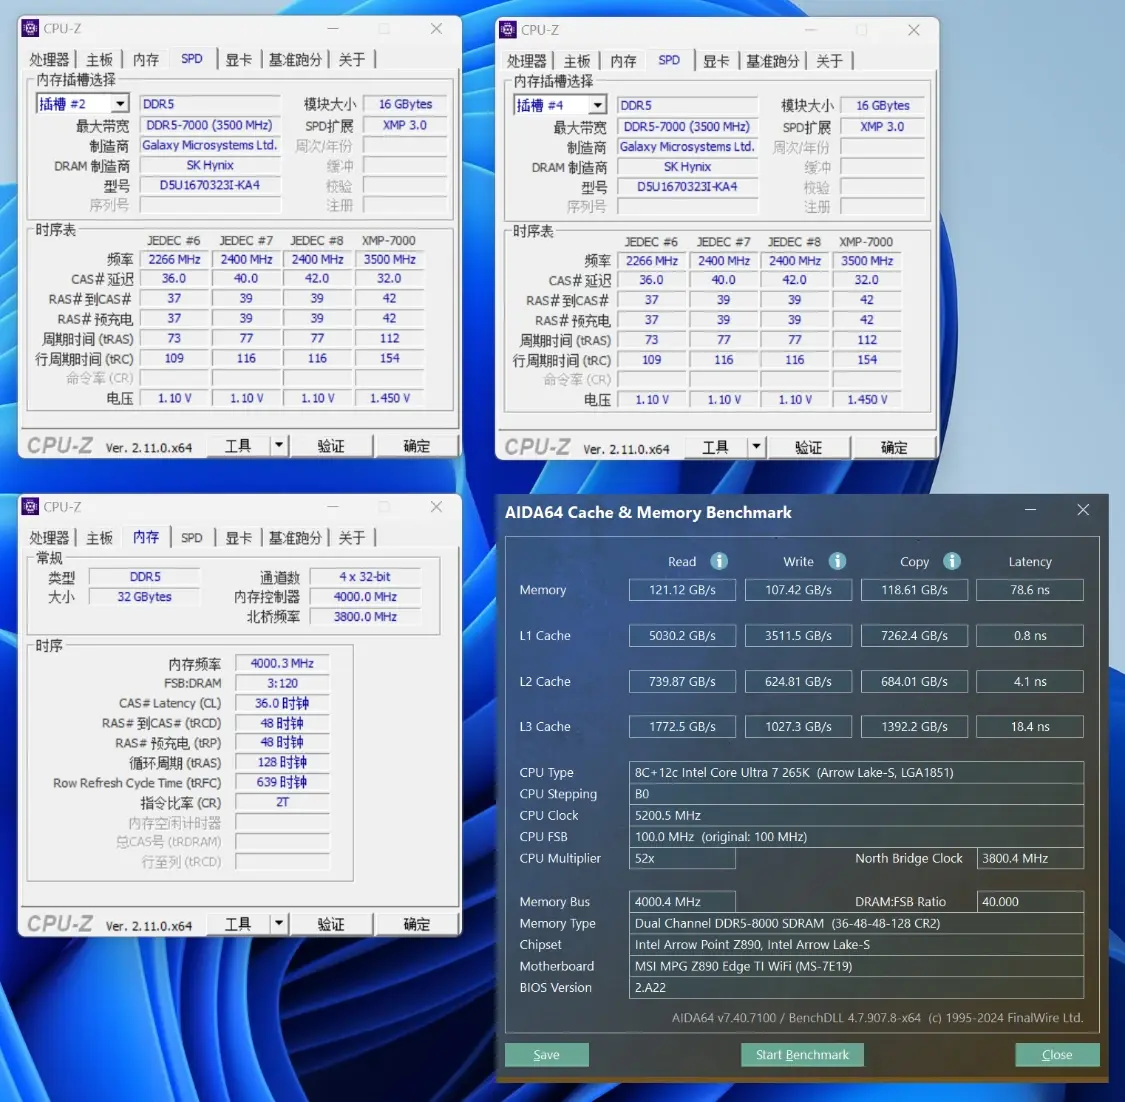Click 型号 field in slot #2 window
1125x1102 pixels.
210,185
